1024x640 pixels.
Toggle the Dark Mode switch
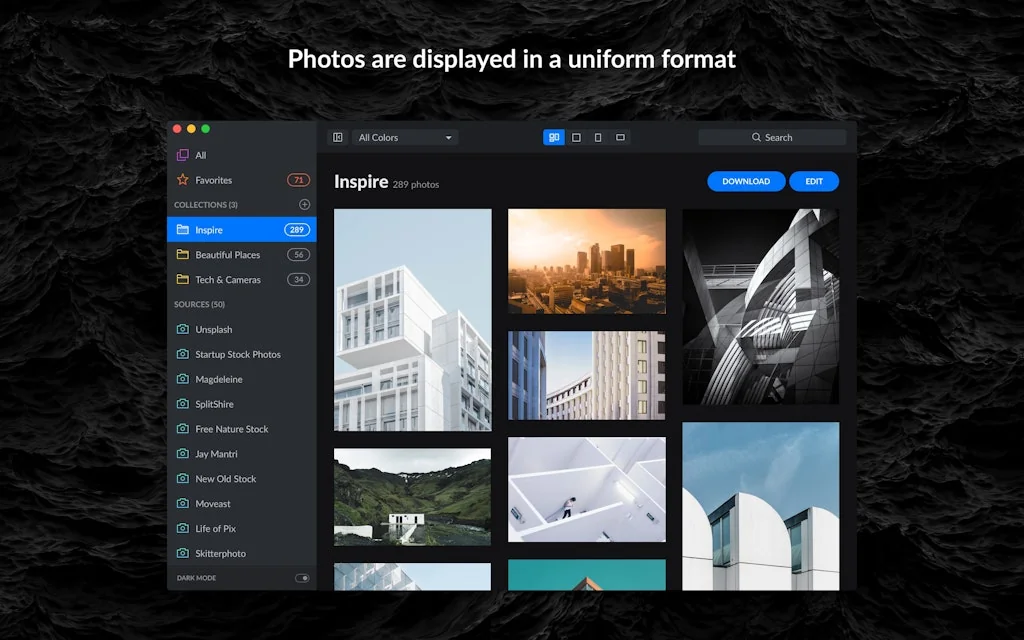(302, 578)
